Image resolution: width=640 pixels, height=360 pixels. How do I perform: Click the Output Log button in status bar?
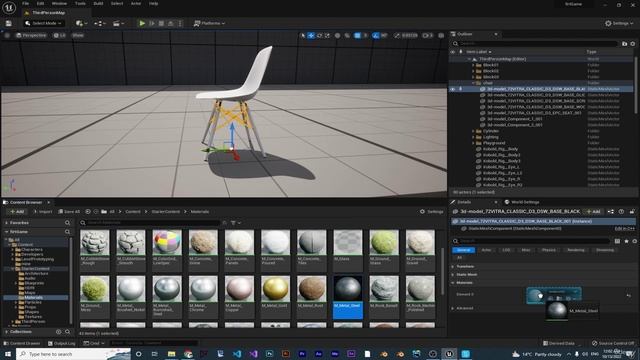[62, 343]
